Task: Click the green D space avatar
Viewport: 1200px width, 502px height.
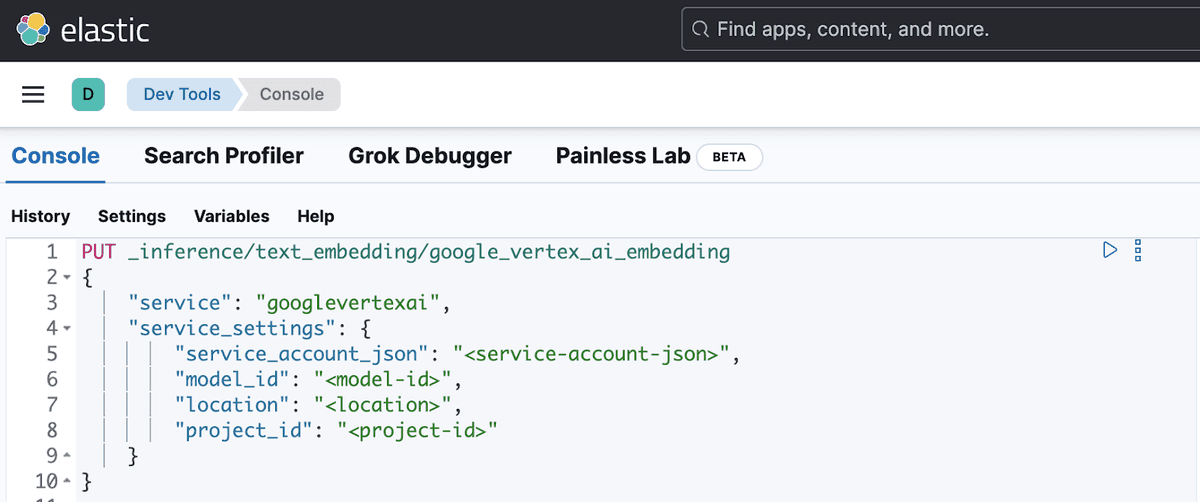Action: 88,95
